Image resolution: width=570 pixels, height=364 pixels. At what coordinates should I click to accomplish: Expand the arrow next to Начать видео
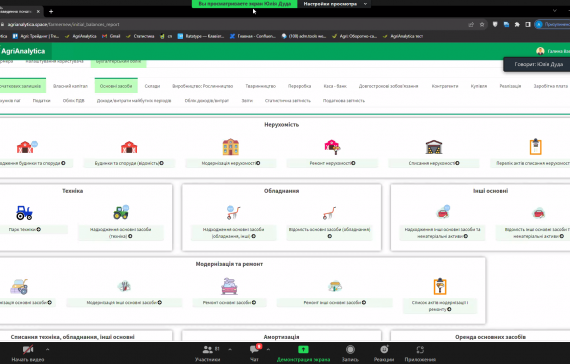point(48,349)
